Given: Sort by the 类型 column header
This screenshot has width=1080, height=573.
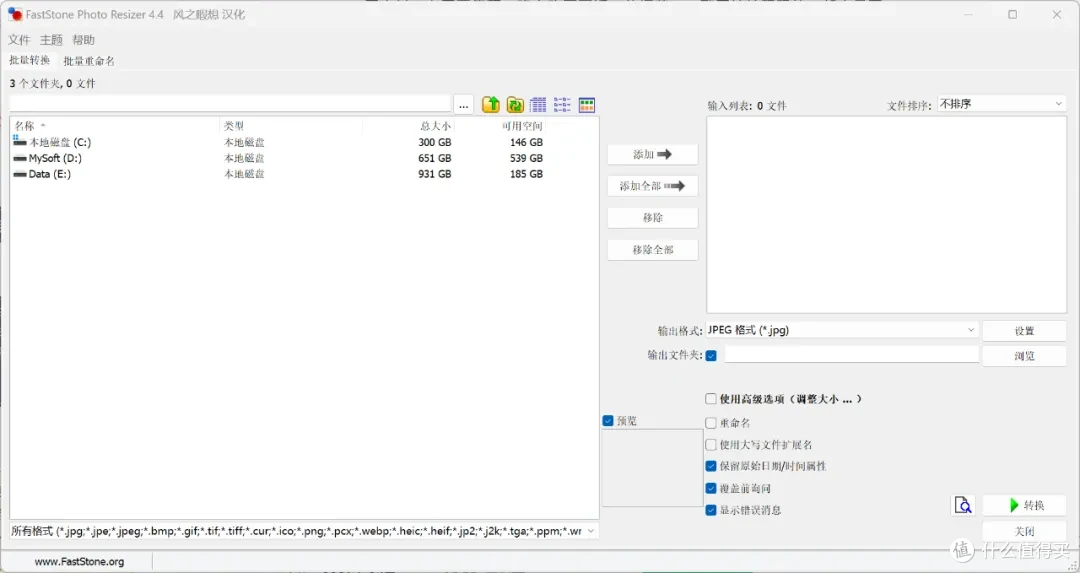Looking at the screenshot, I should coord(291,126).
